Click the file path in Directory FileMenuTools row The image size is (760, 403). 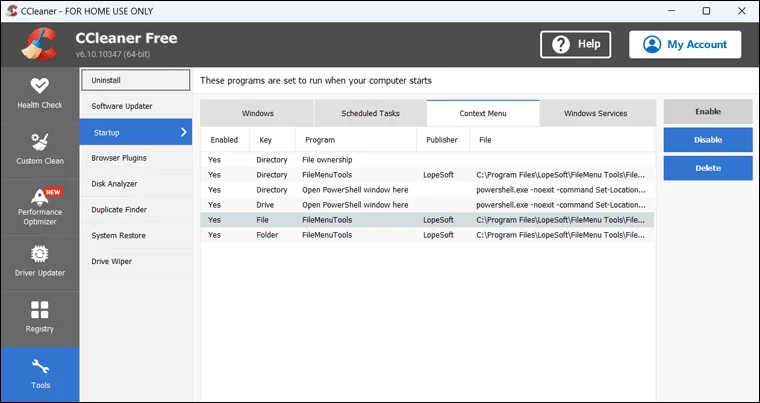pos(561,175)
